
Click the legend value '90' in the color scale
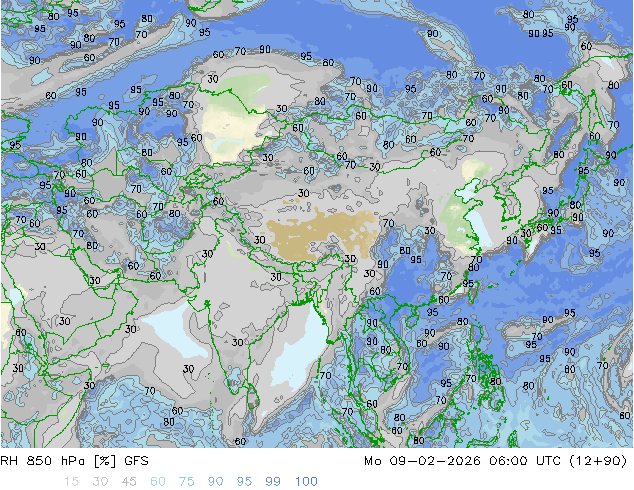click(x=215, y=482)
